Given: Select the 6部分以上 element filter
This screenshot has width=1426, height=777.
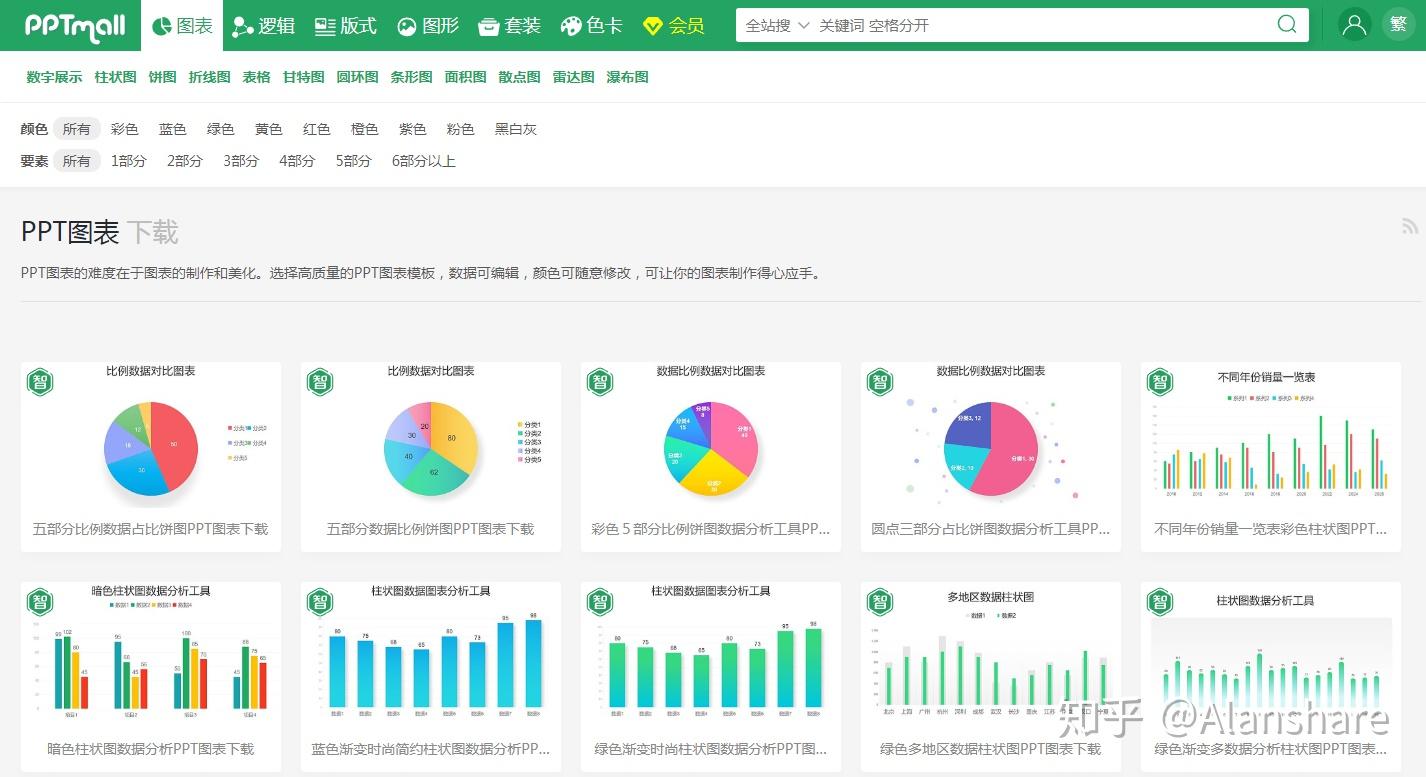Looking at the screenshot, I should click(x=424, y=161).
